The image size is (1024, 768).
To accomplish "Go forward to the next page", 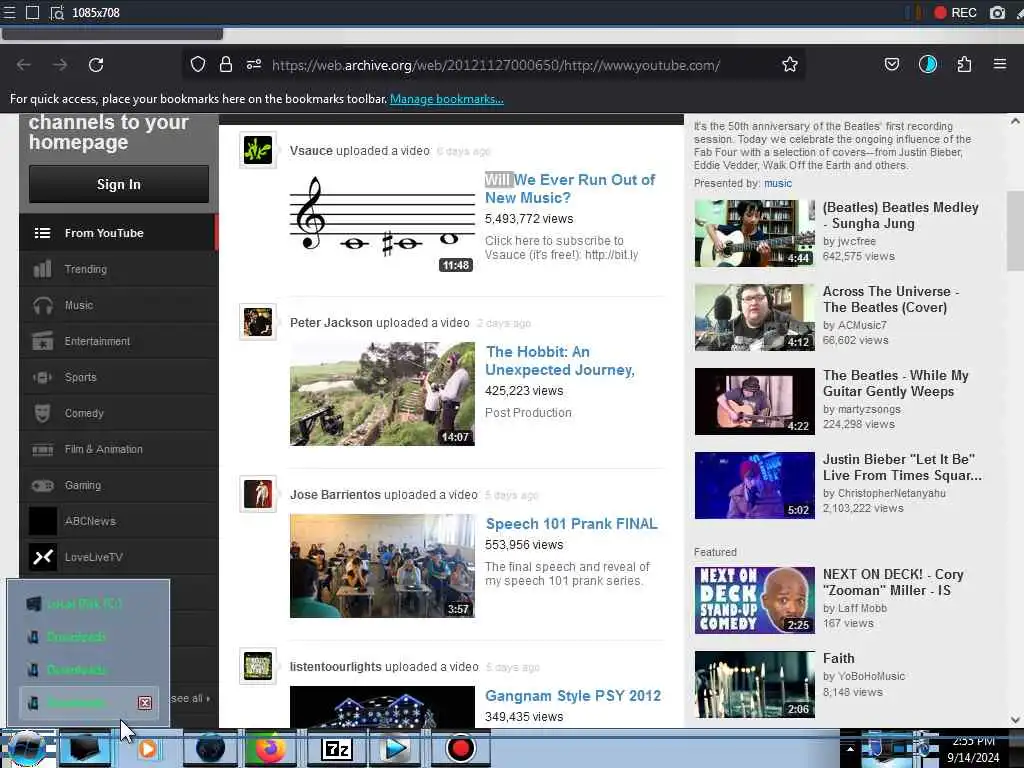I will coord(60,65).
